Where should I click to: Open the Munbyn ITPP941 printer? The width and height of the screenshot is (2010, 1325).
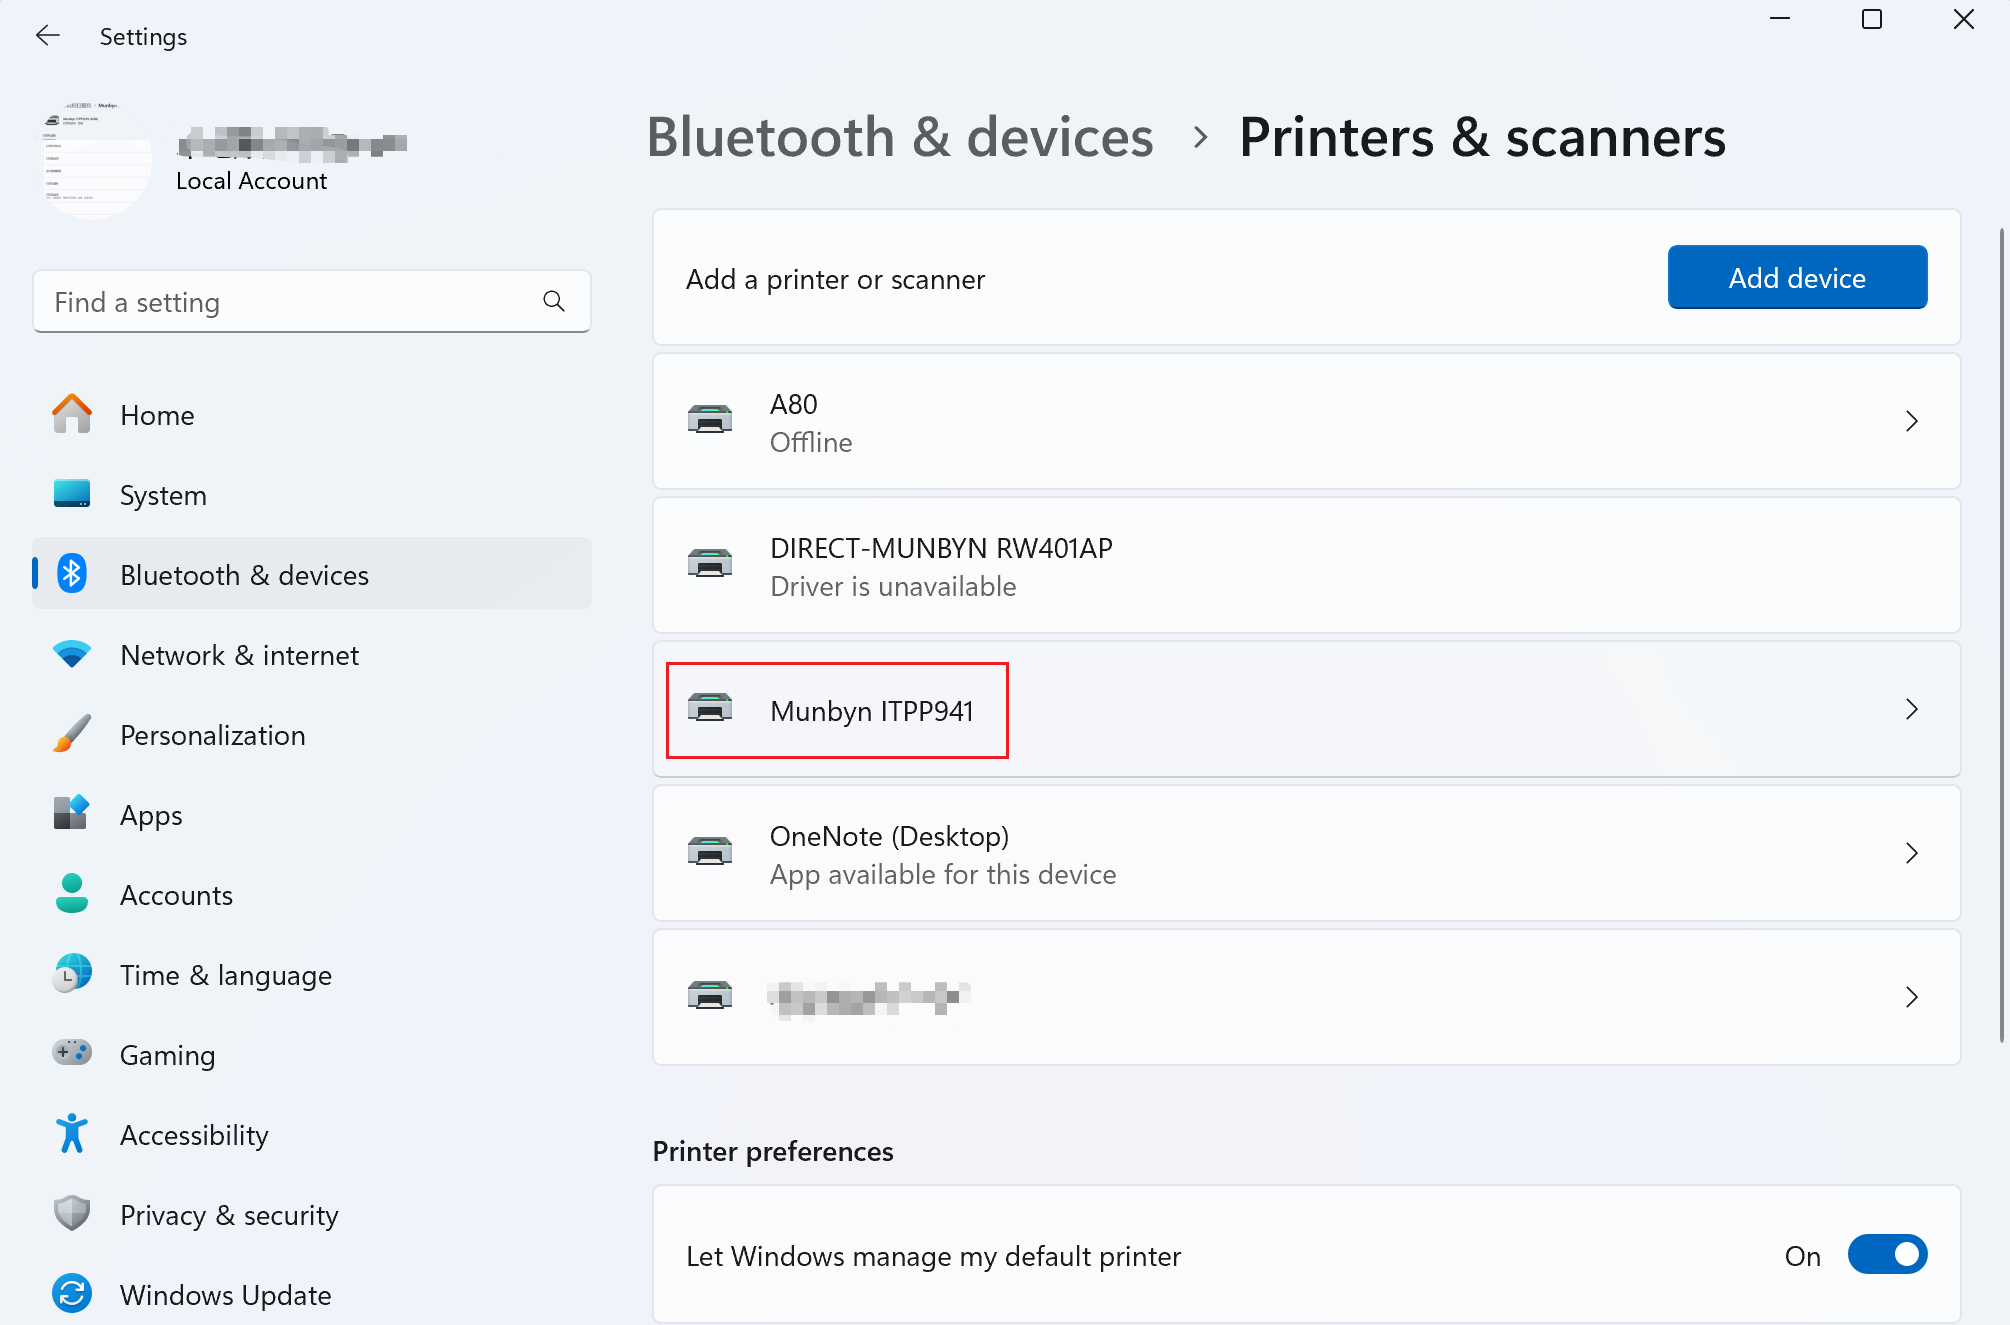[1306, 709]
